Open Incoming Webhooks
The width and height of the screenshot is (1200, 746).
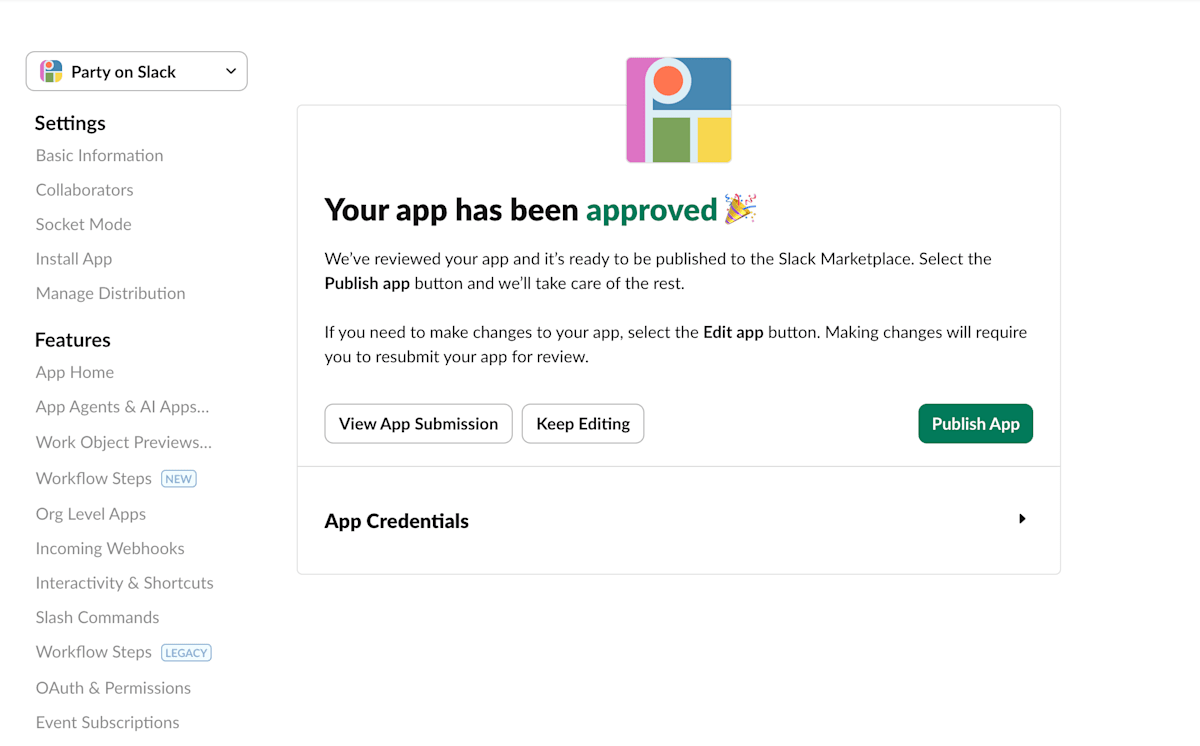pyautogui.click(x=110, y=548)
